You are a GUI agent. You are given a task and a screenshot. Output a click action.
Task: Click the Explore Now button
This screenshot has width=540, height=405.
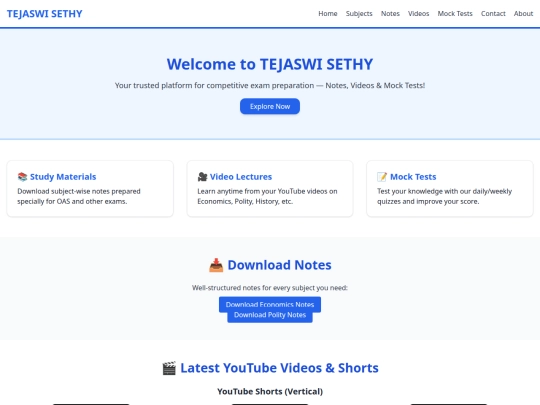(270, 106)
